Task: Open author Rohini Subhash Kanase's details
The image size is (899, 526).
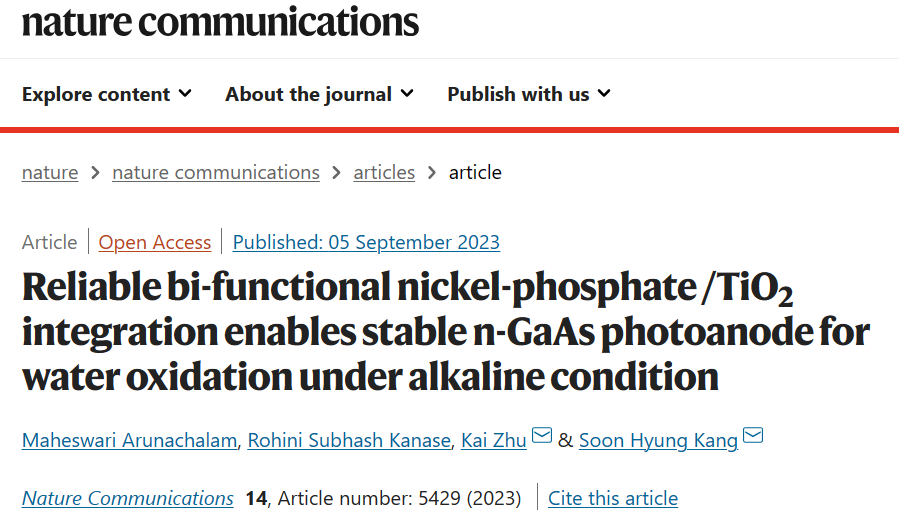Action: click(349, 441)
